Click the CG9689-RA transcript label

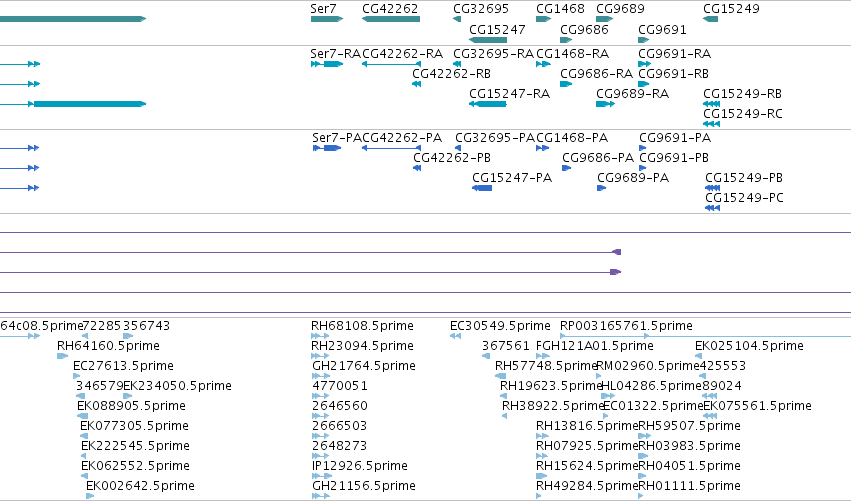[632, 94]
